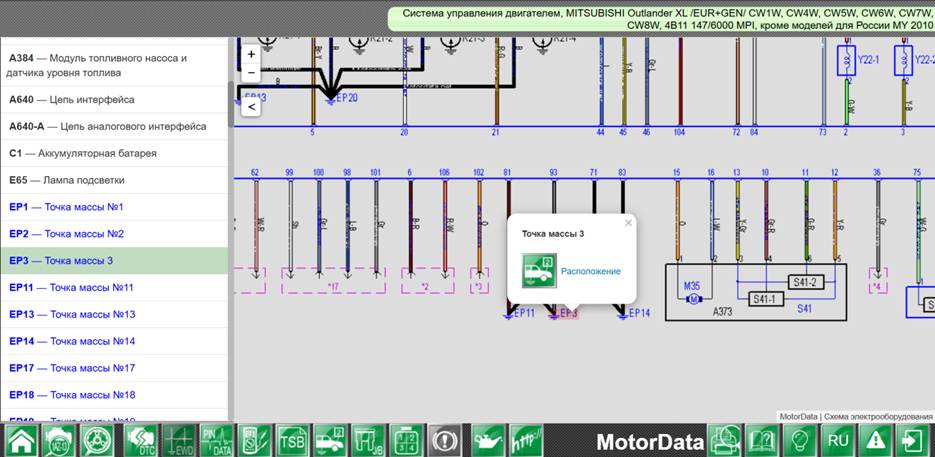Switch language with the RU button
The image size is (935, 457).
pos(838,440)
